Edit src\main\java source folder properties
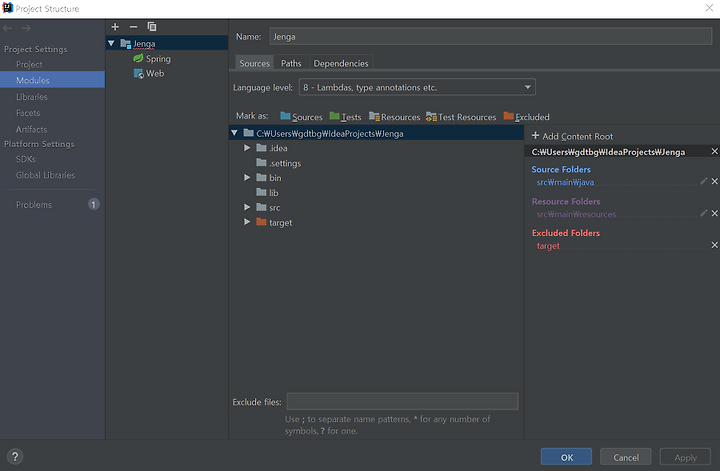The image size is (720, 471). tap(703, 181)
